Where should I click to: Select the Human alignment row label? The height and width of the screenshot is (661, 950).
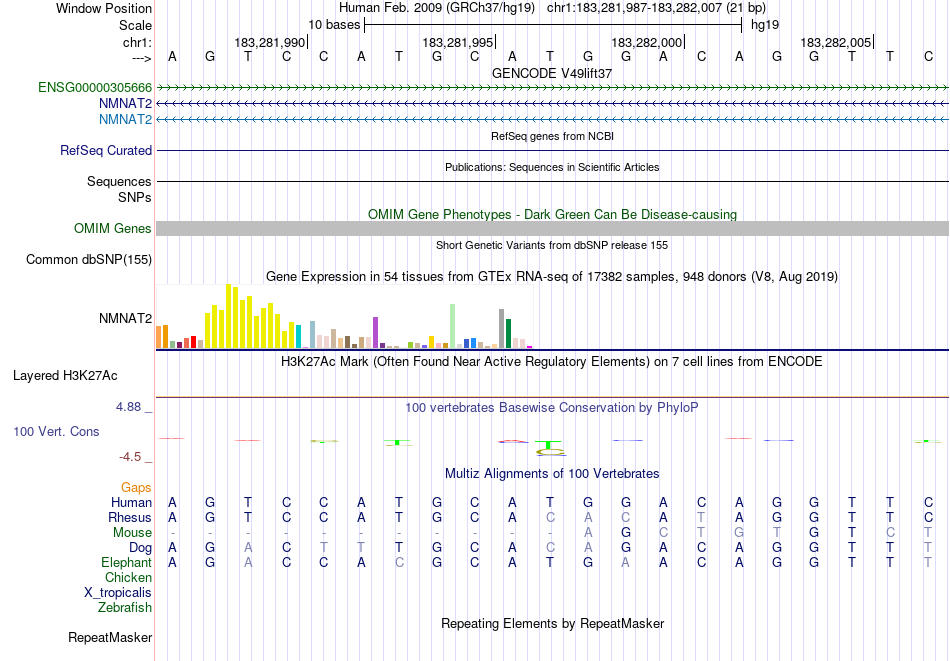pos(131,502)
